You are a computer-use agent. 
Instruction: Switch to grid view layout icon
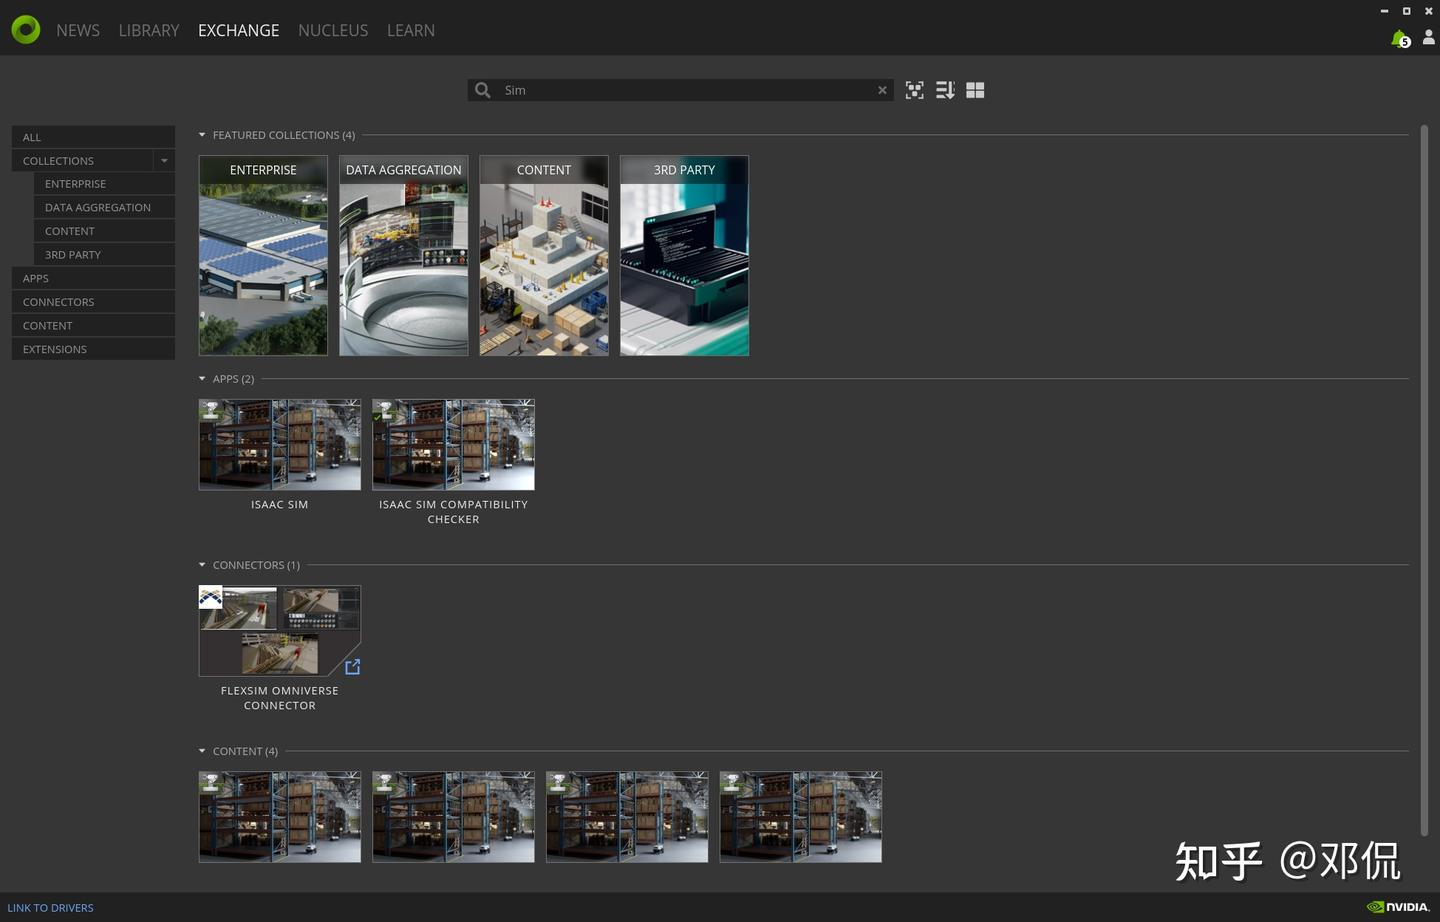(x=975, y=90)
